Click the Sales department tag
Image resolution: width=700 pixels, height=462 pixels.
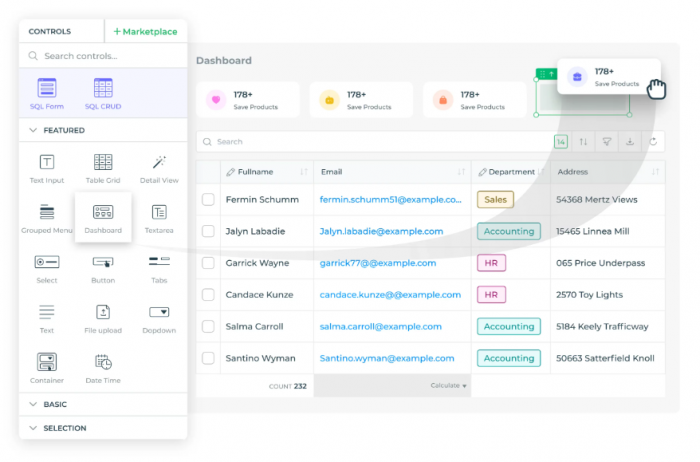(x=496, y=200)
